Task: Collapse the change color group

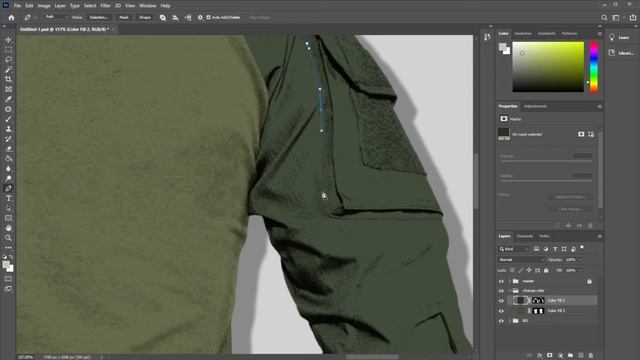Action: pos(509,291)
